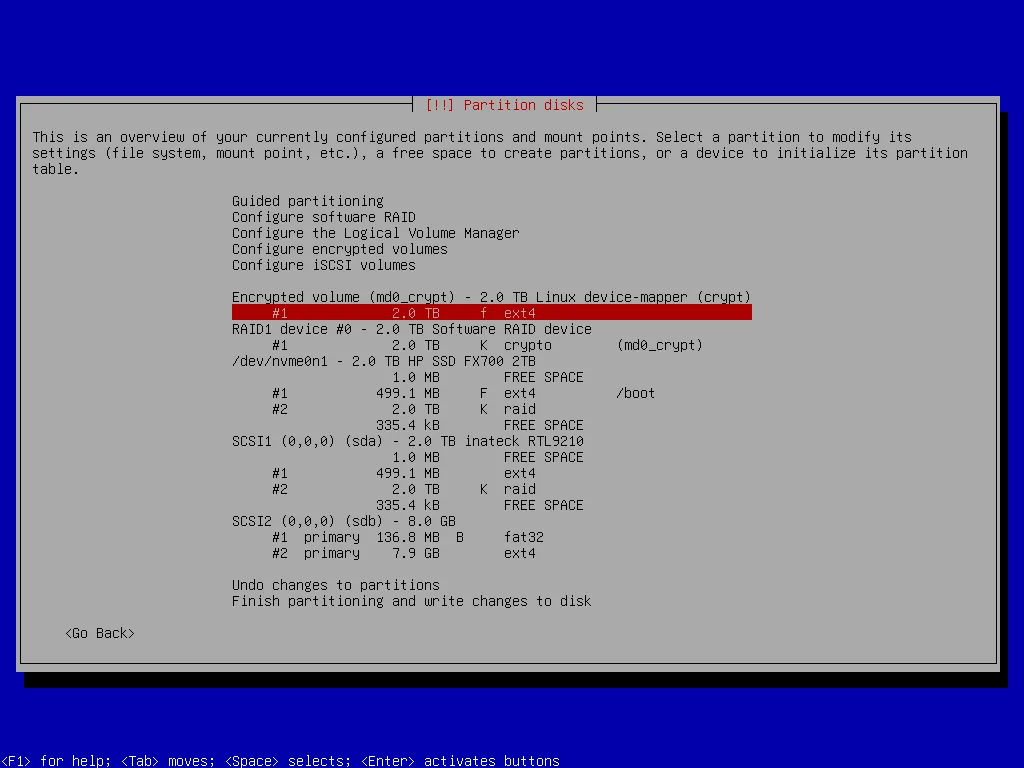Select /dev/nvme0n1 HP SSD FX700 disk
1024x768 pixels.
pos(383,361)
